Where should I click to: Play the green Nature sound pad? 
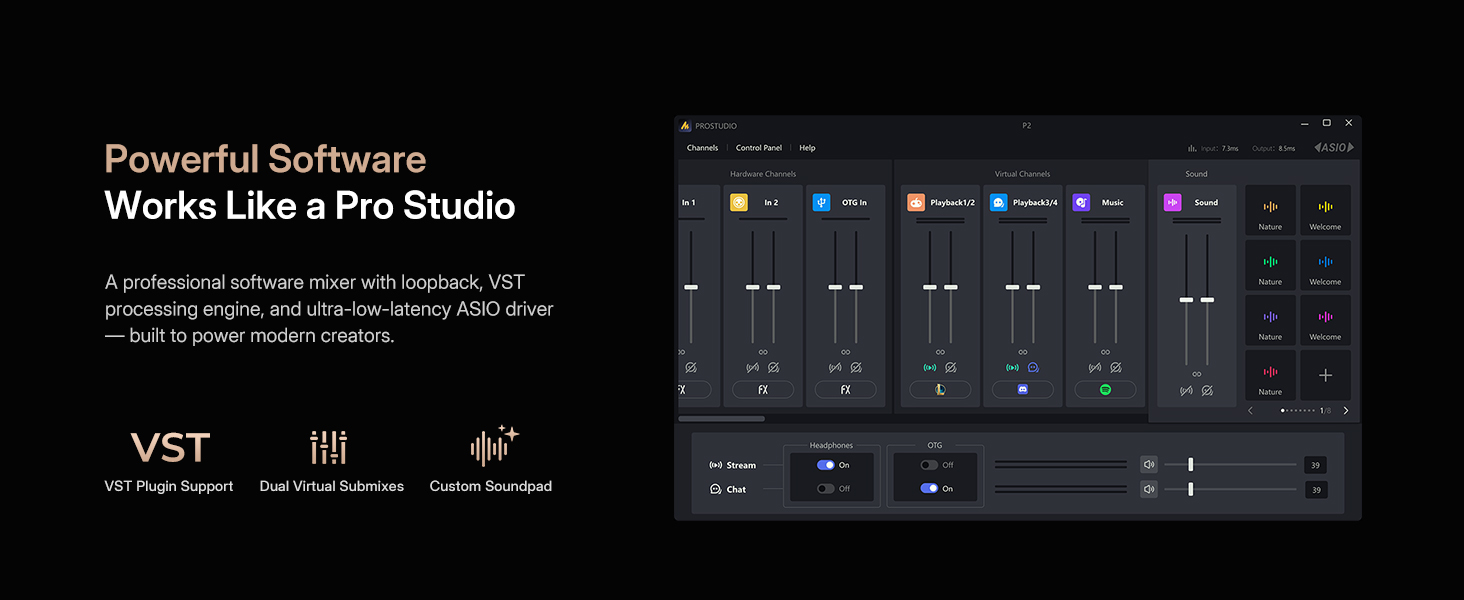[1270, 265]
